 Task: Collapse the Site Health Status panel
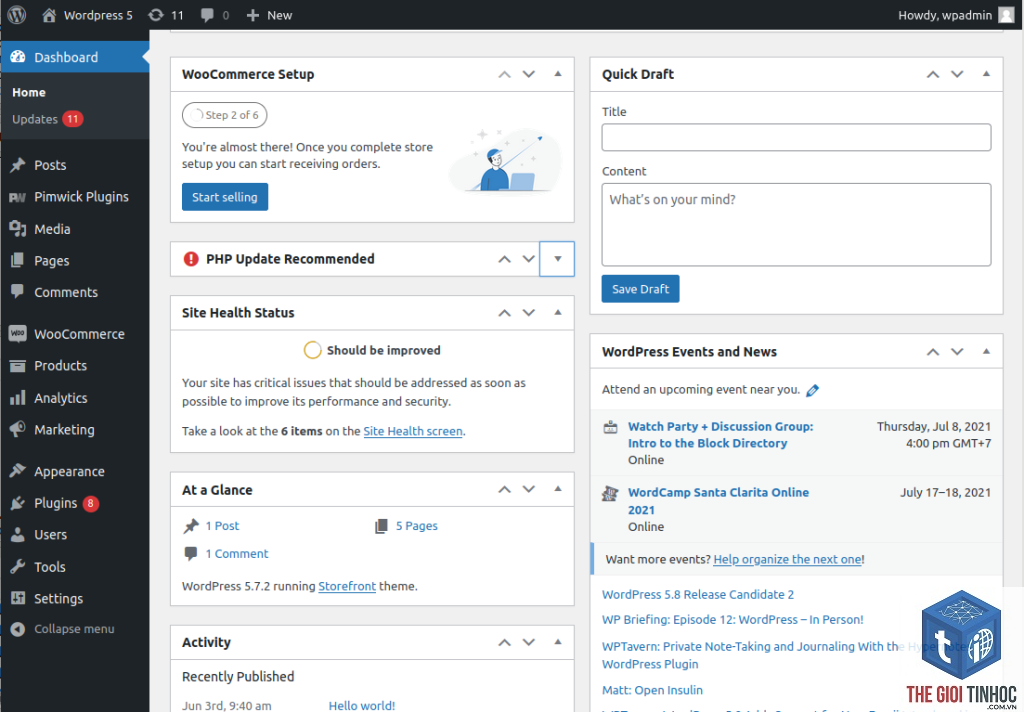(558, 312)
